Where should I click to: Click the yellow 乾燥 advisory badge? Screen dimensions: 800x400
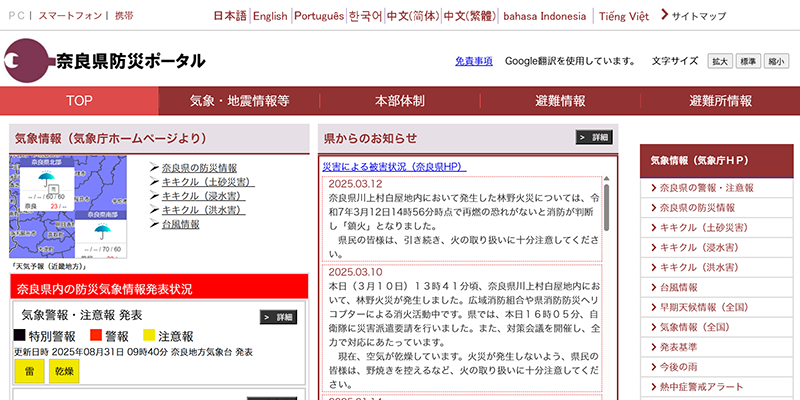(64, 370)
